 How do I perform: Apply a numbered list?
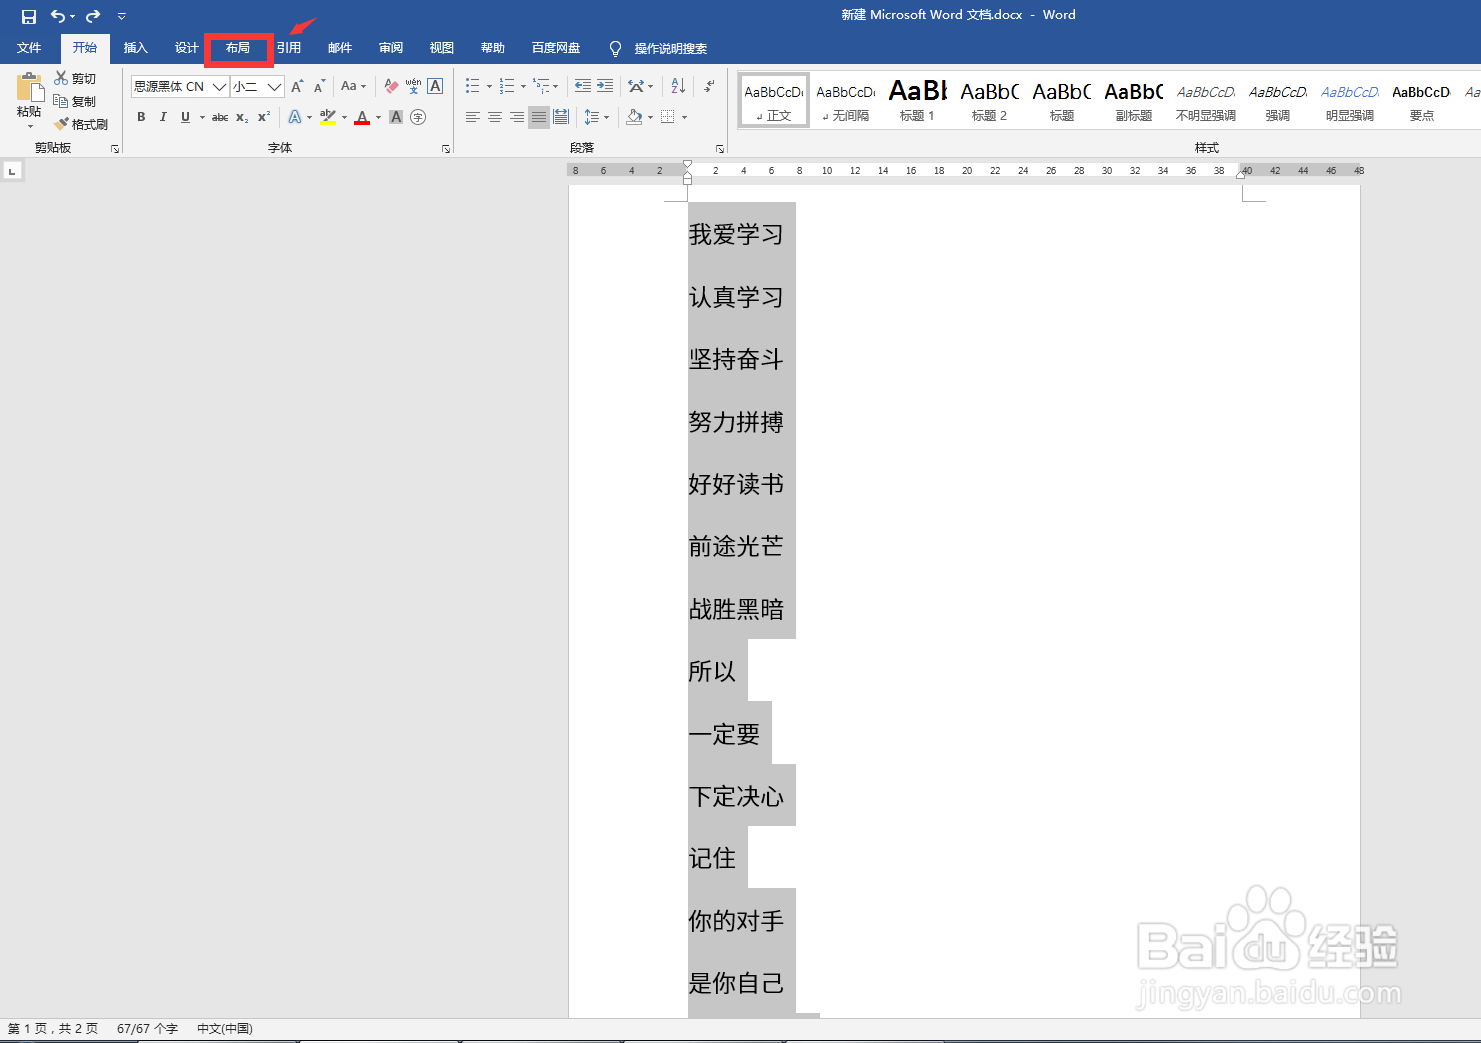pos(507,86)
